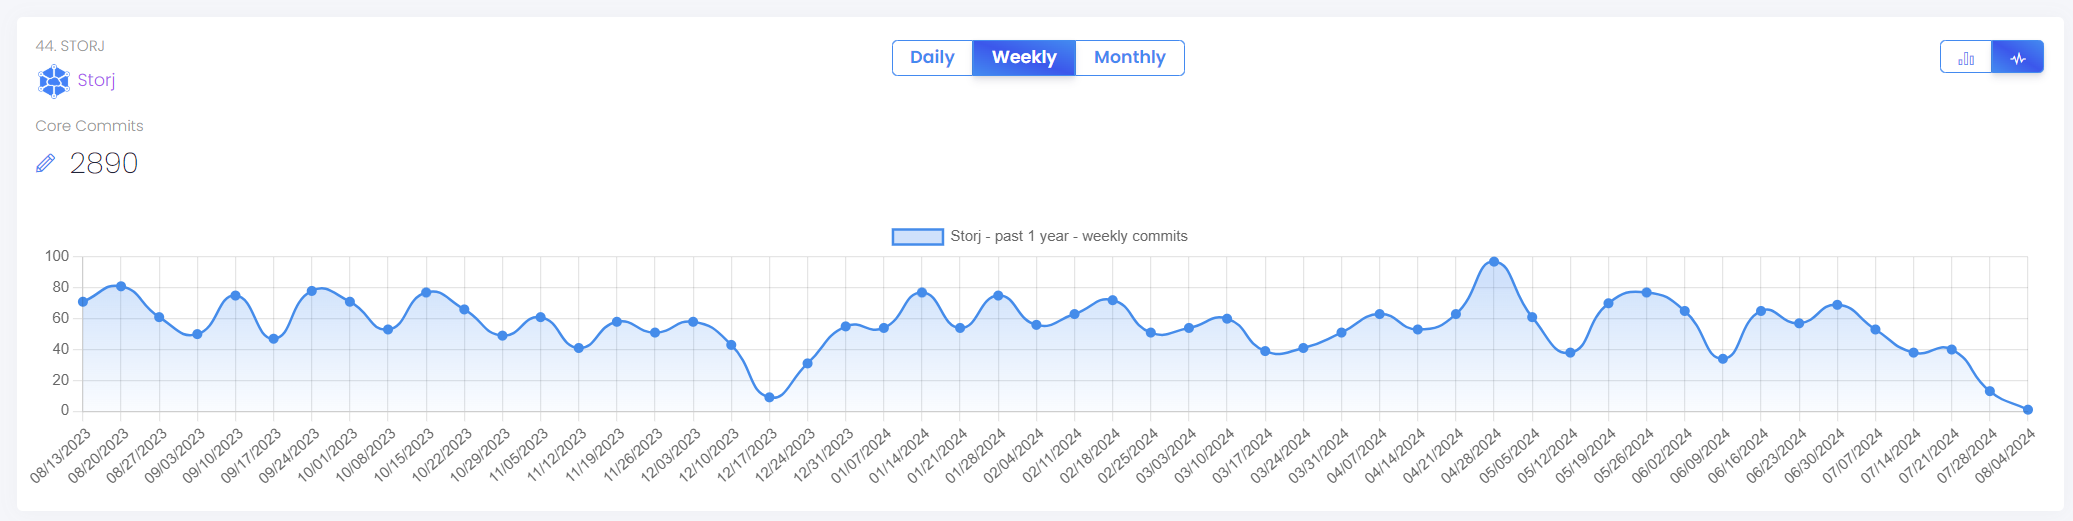Click the first data point at 08/13/2023
The image size is (2073, 521).
tap(83, 302)
